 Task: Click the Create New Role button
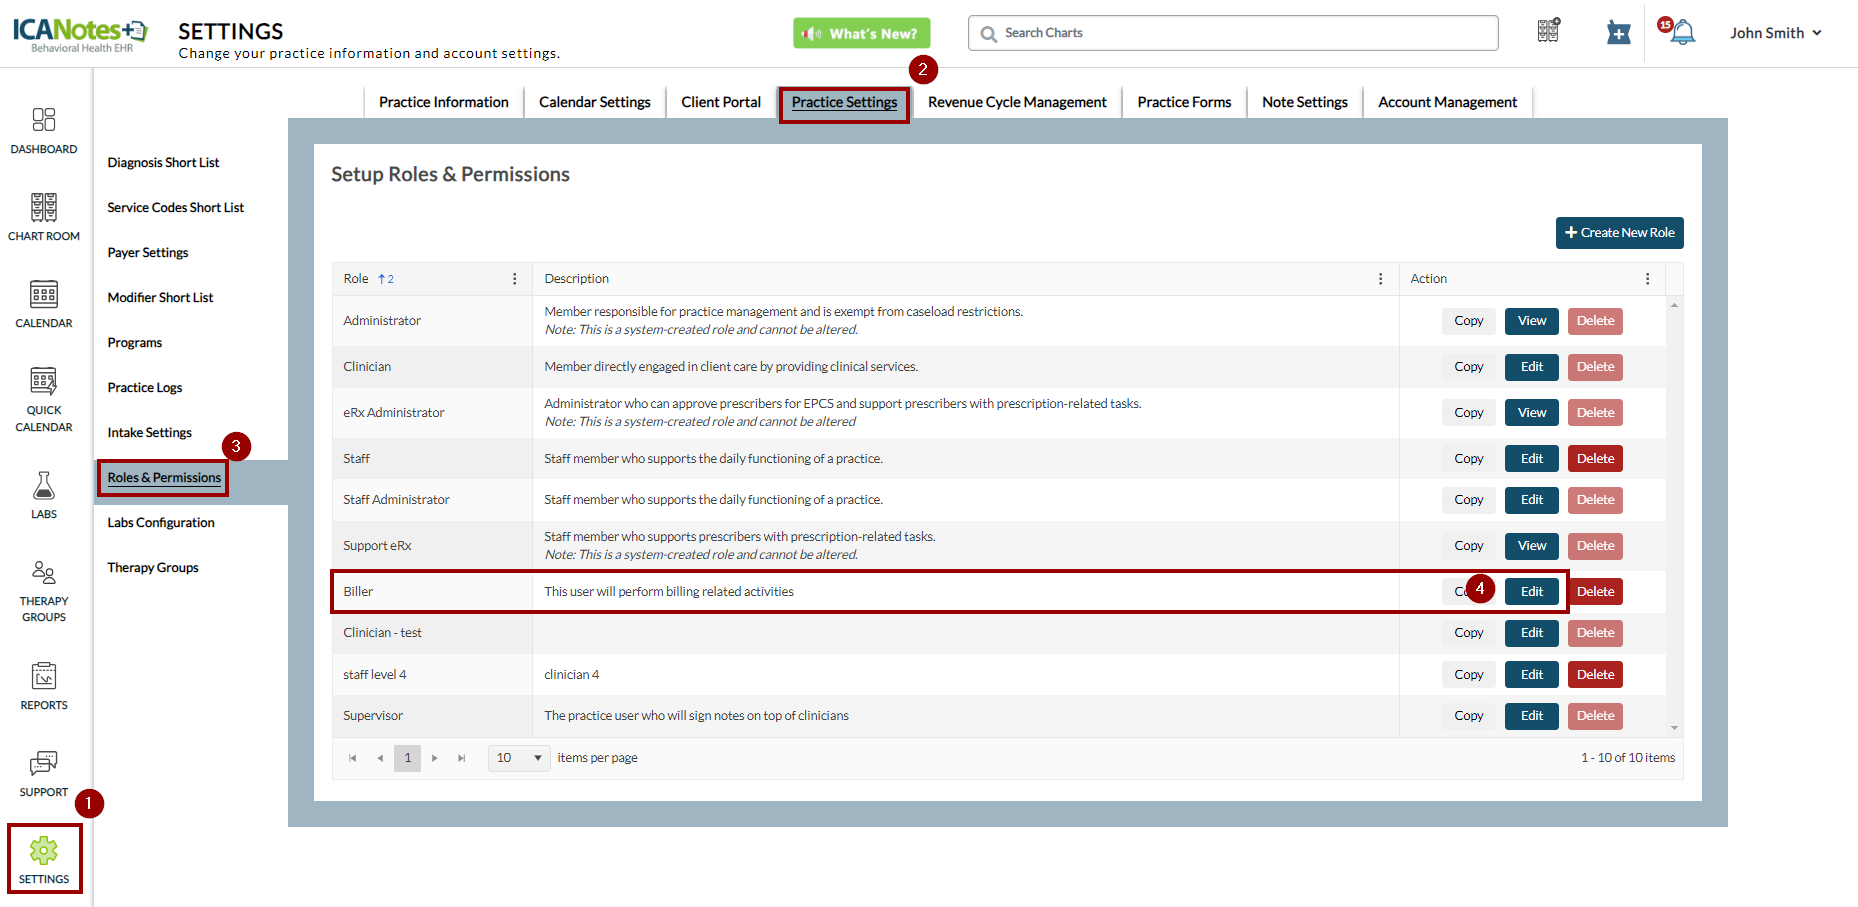(x=1619, y=233)
